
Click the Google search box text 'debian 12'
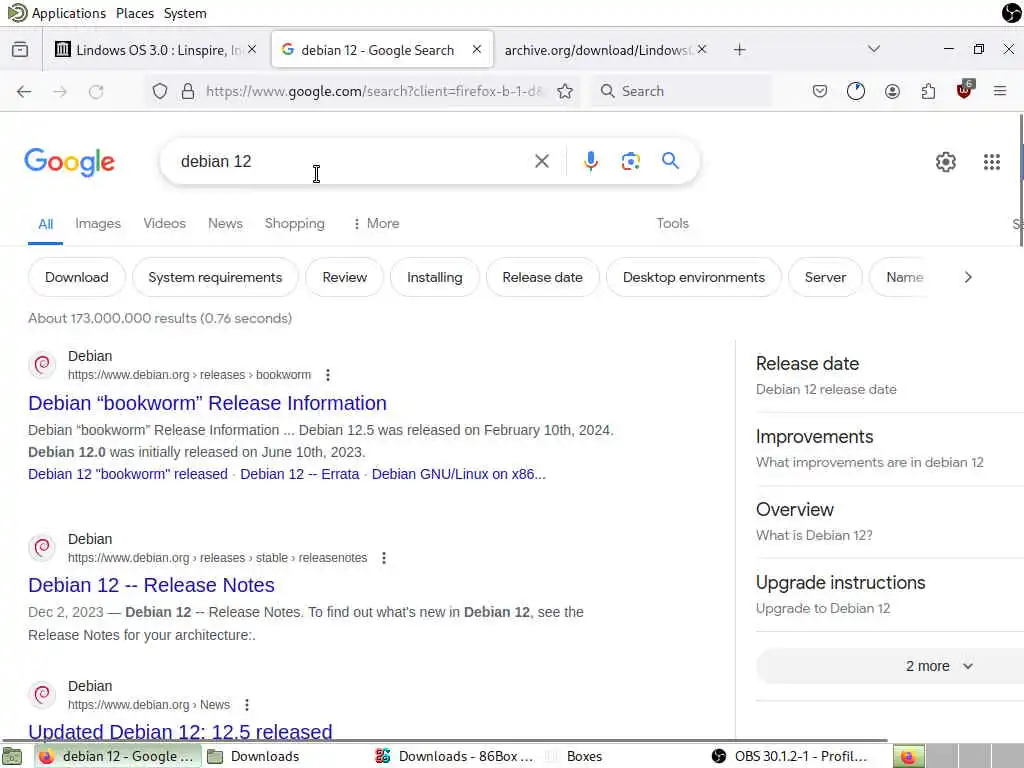(x=216, y=161)
